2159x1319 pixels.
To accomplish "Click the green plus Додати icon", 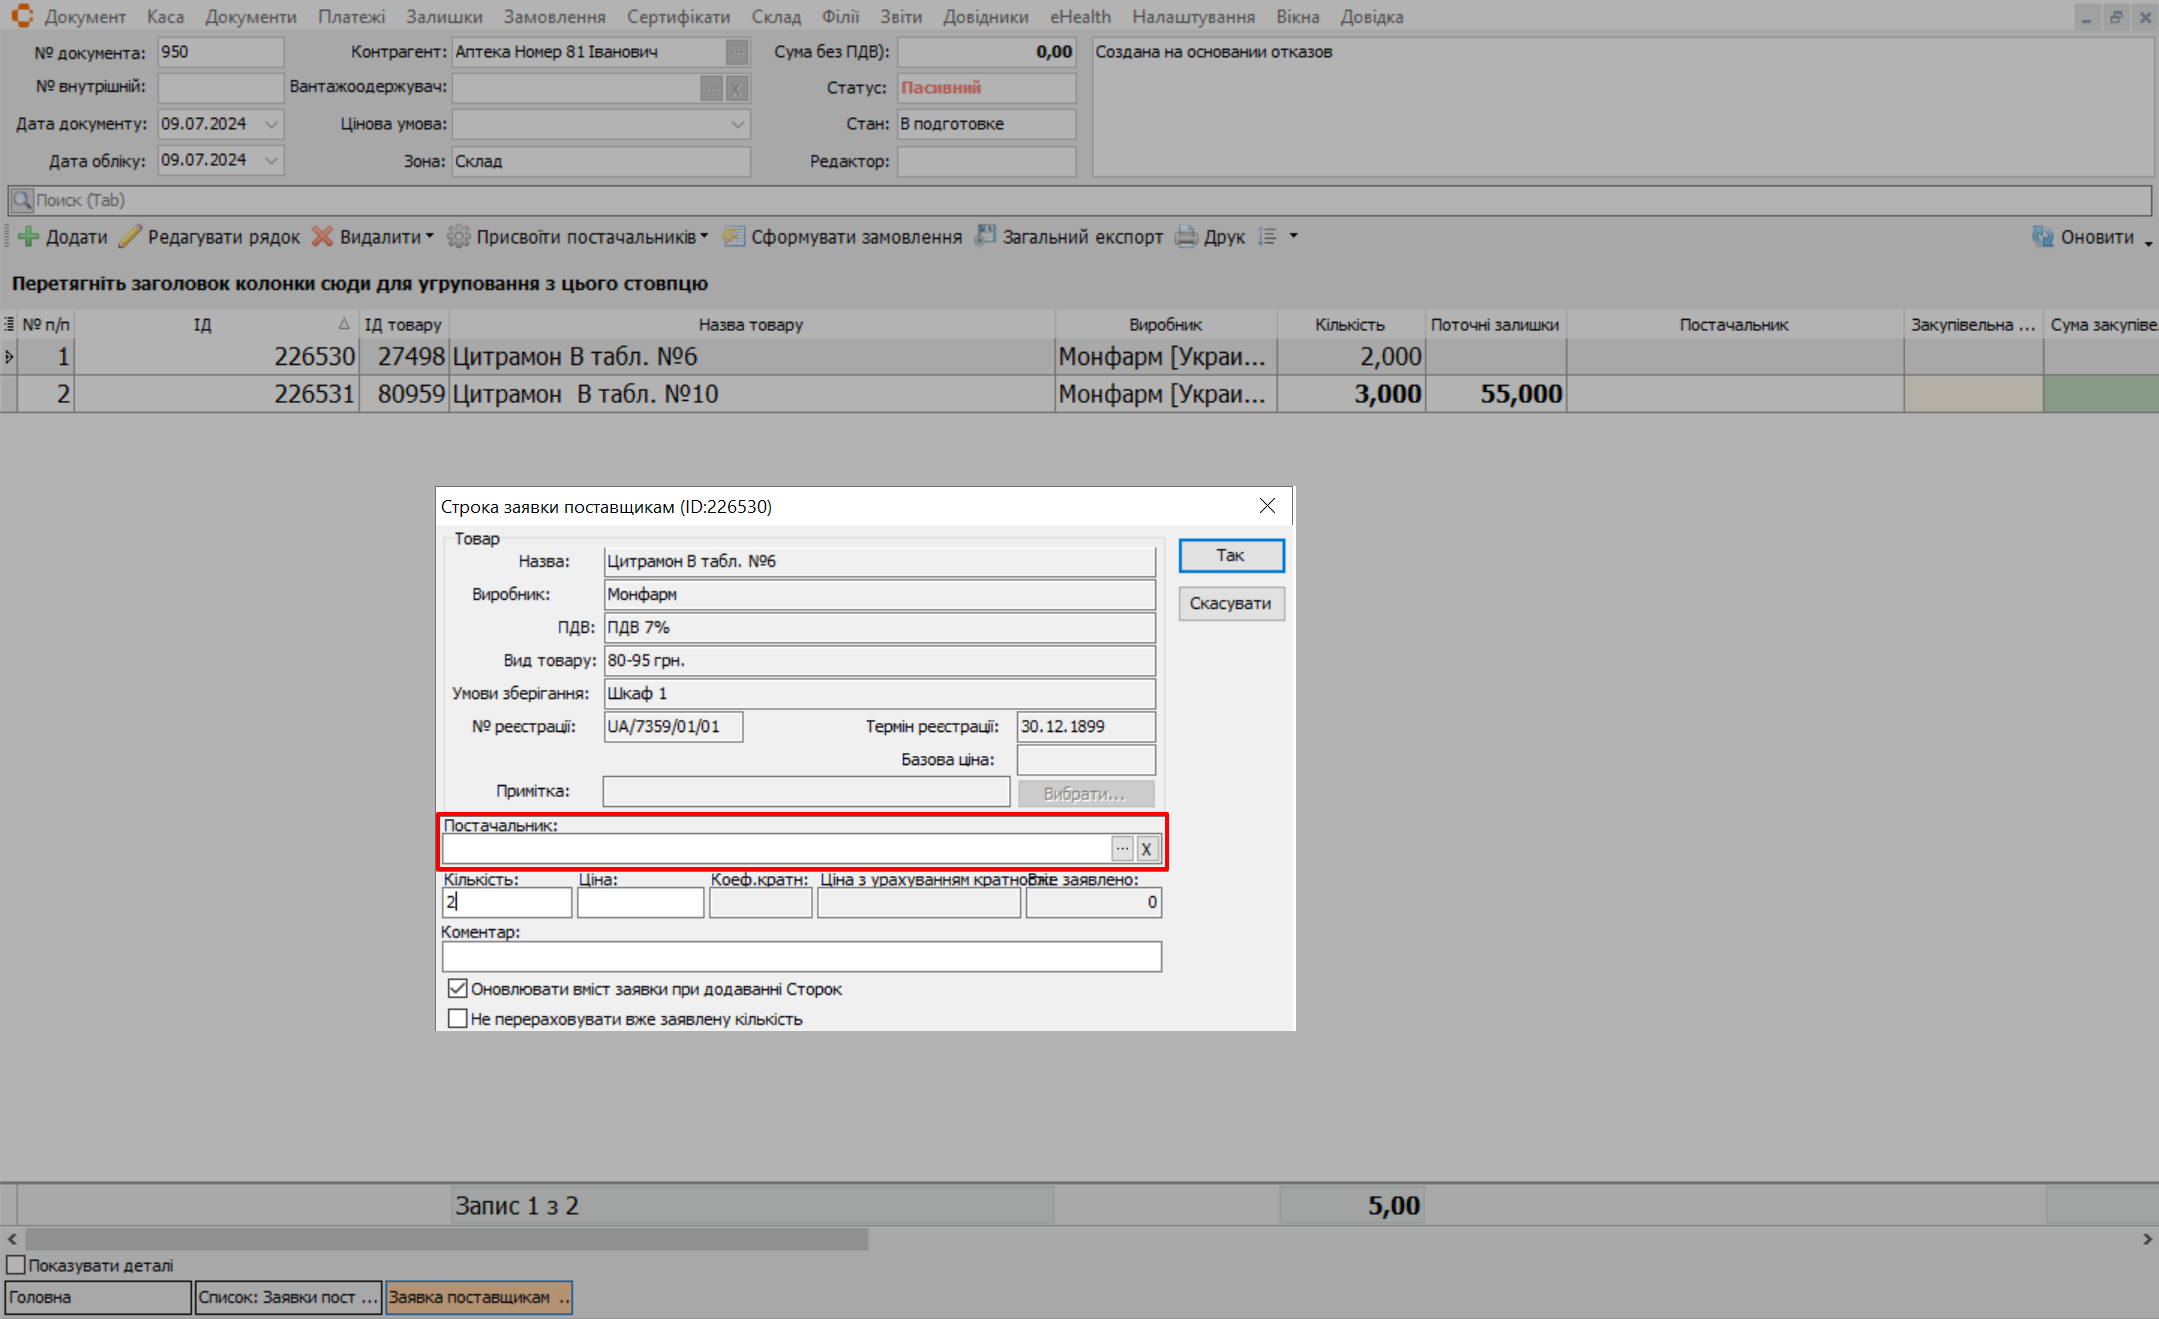I will pyautogui.click(x=28, y=237).
